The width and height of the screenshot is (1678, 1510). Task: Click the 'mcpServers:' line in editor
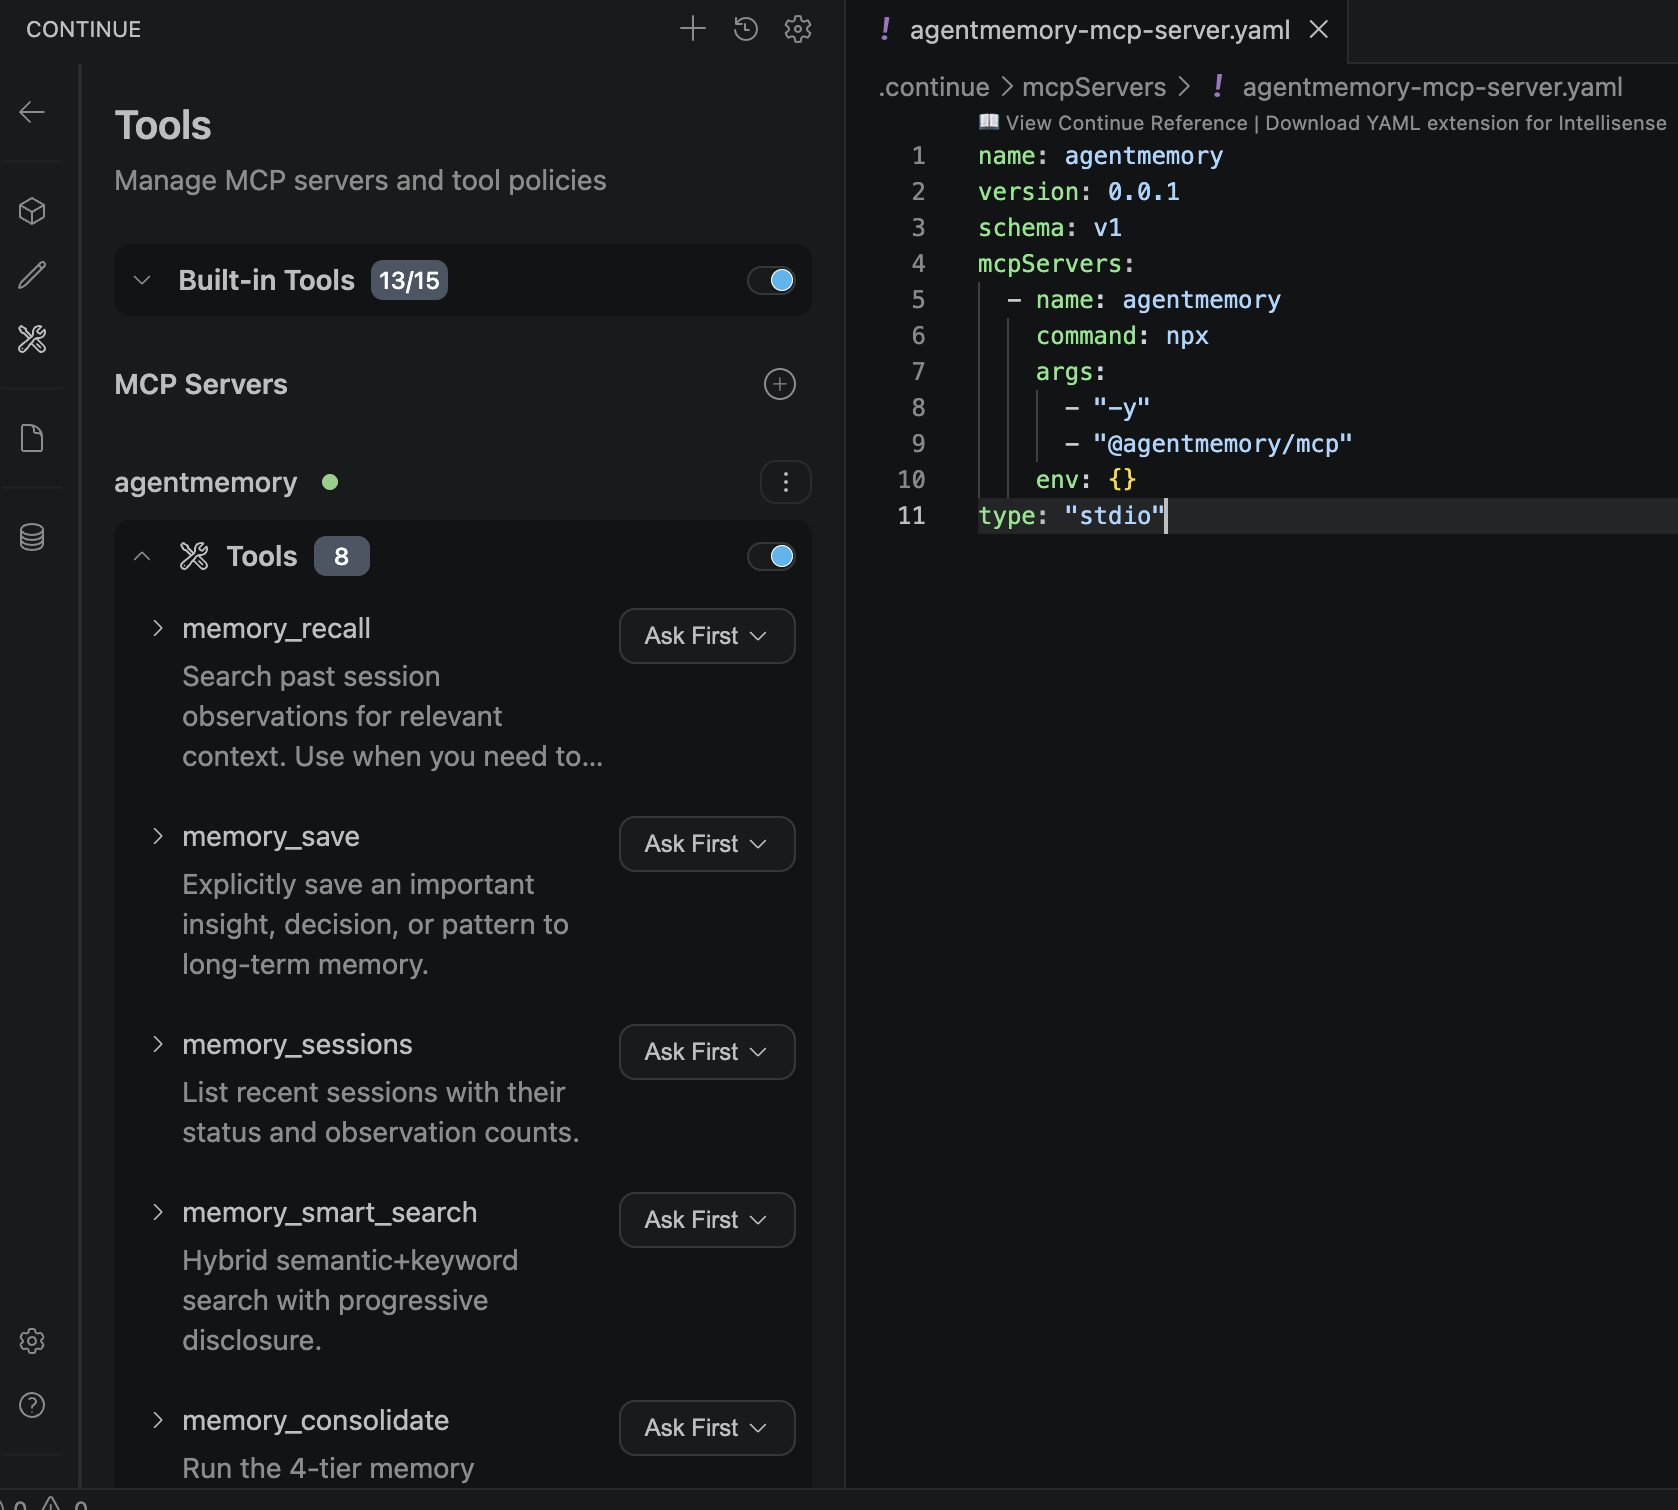pyautogui.click(x=1056, y=264)
